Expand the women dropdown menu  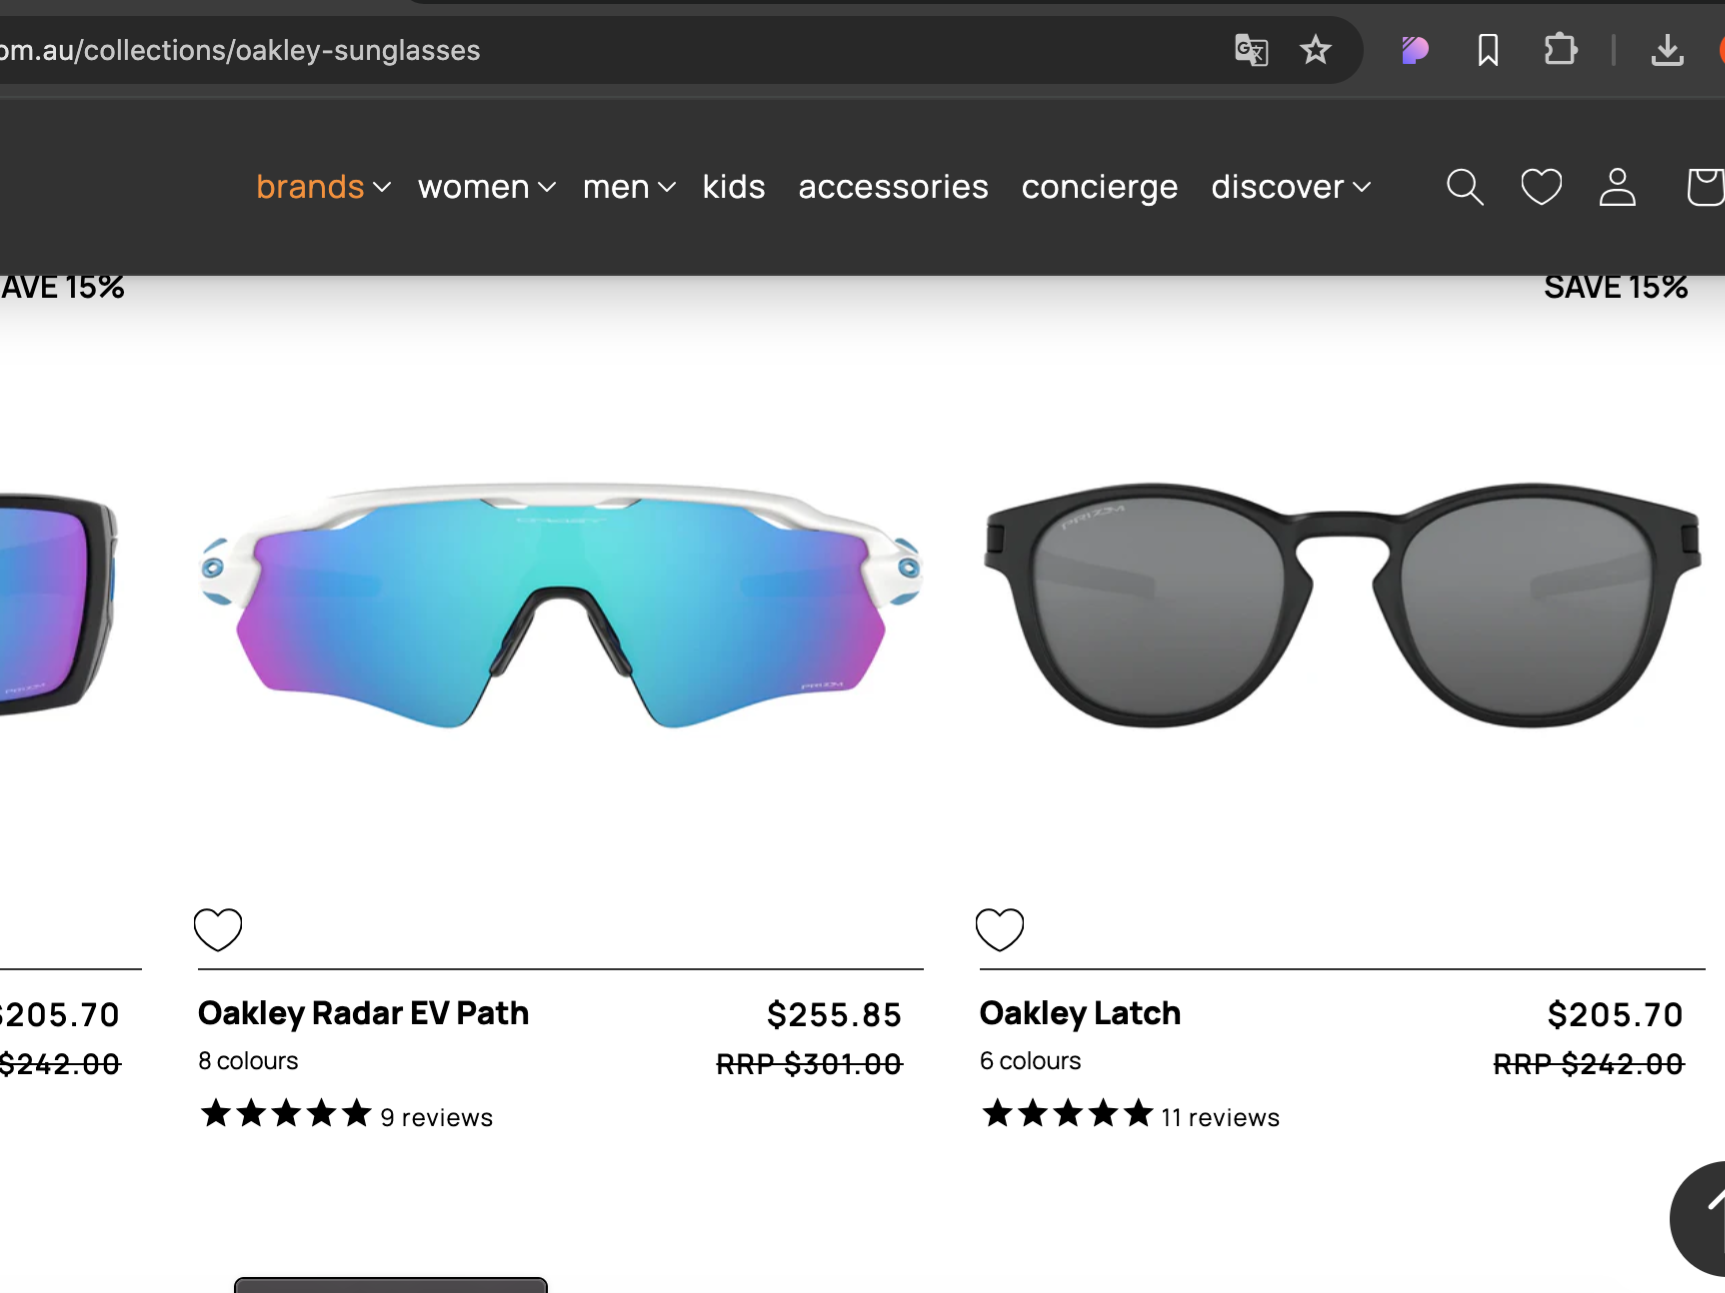pos(487,187)
